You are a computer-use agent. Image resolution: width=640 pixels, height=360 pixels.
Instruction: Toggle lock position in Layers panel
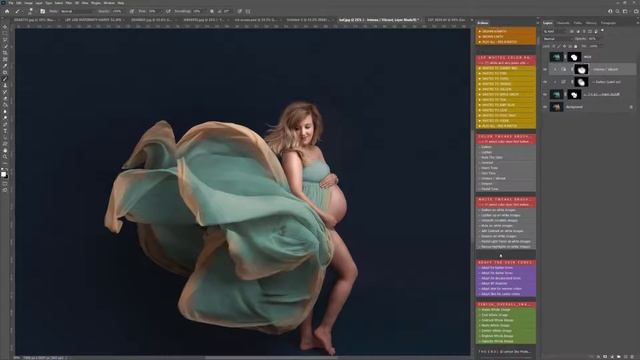pyautogui.click(x=564, y=47)
